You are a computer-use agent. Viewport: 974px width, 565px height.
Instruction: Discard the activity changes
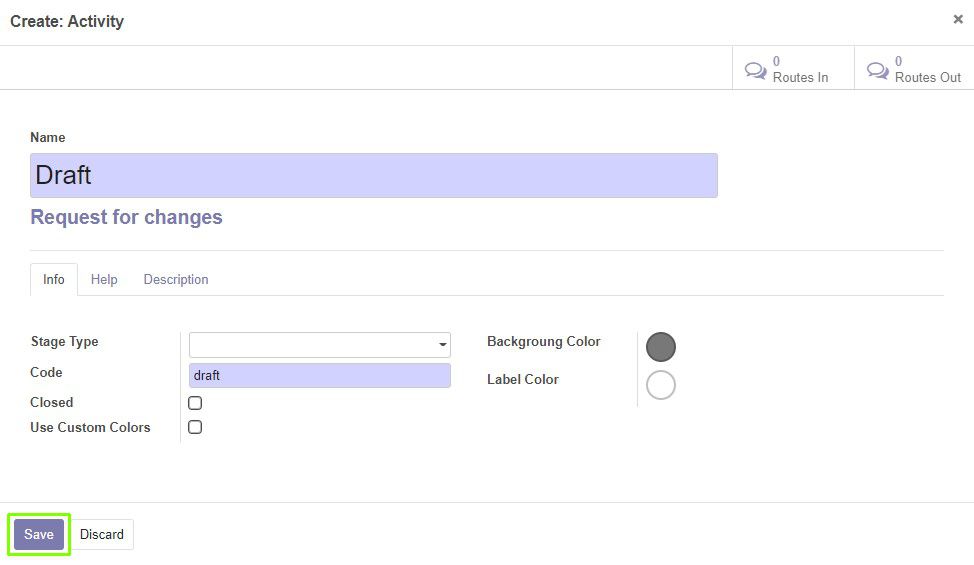102,534
